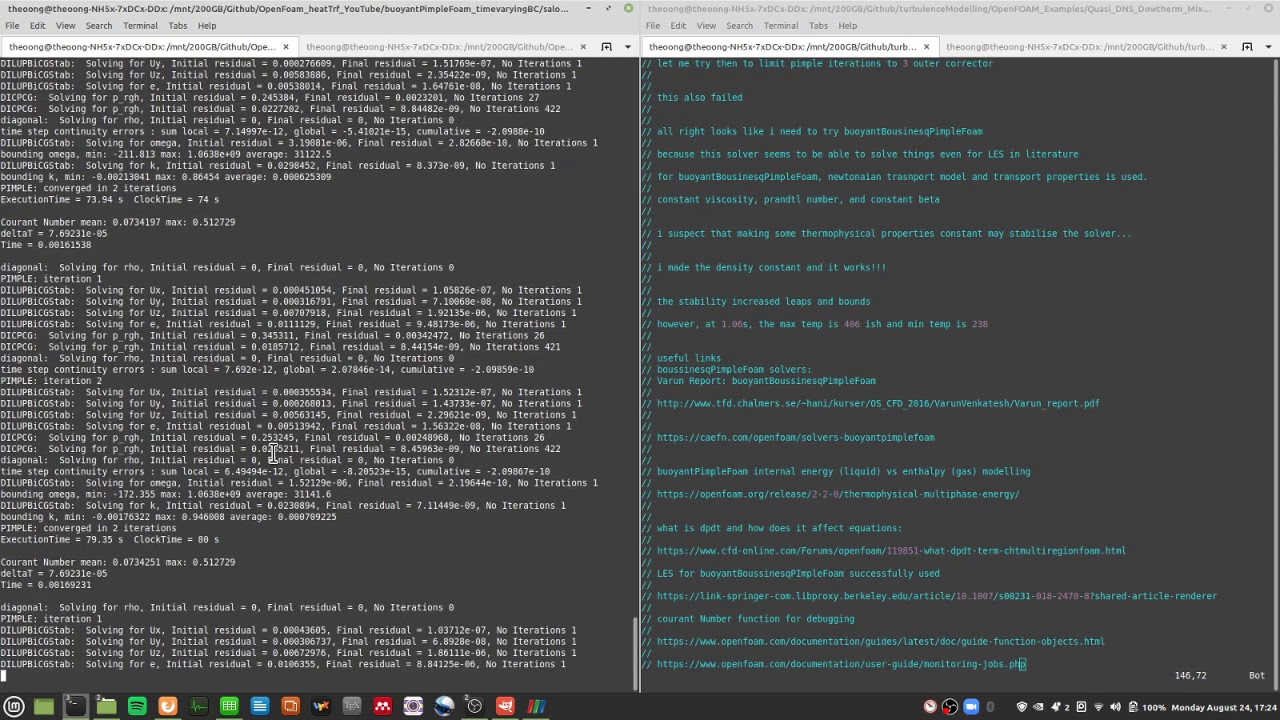Close the first tab of right terminal
Viewport: 1280px width, 720px height.
[925, 47]
